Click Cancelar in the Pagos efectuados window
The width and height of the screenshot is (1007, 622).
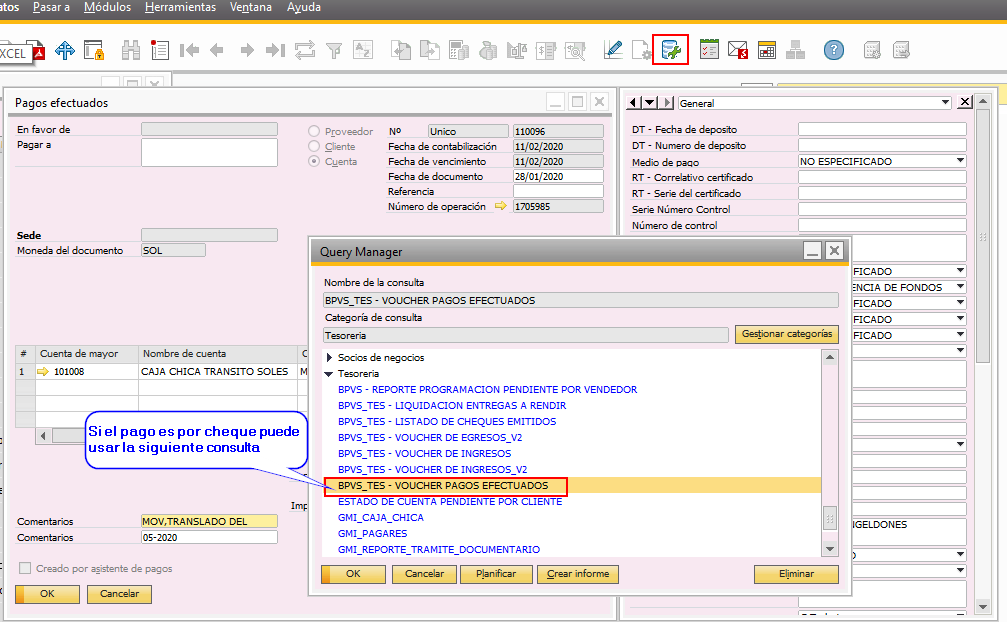119,594
